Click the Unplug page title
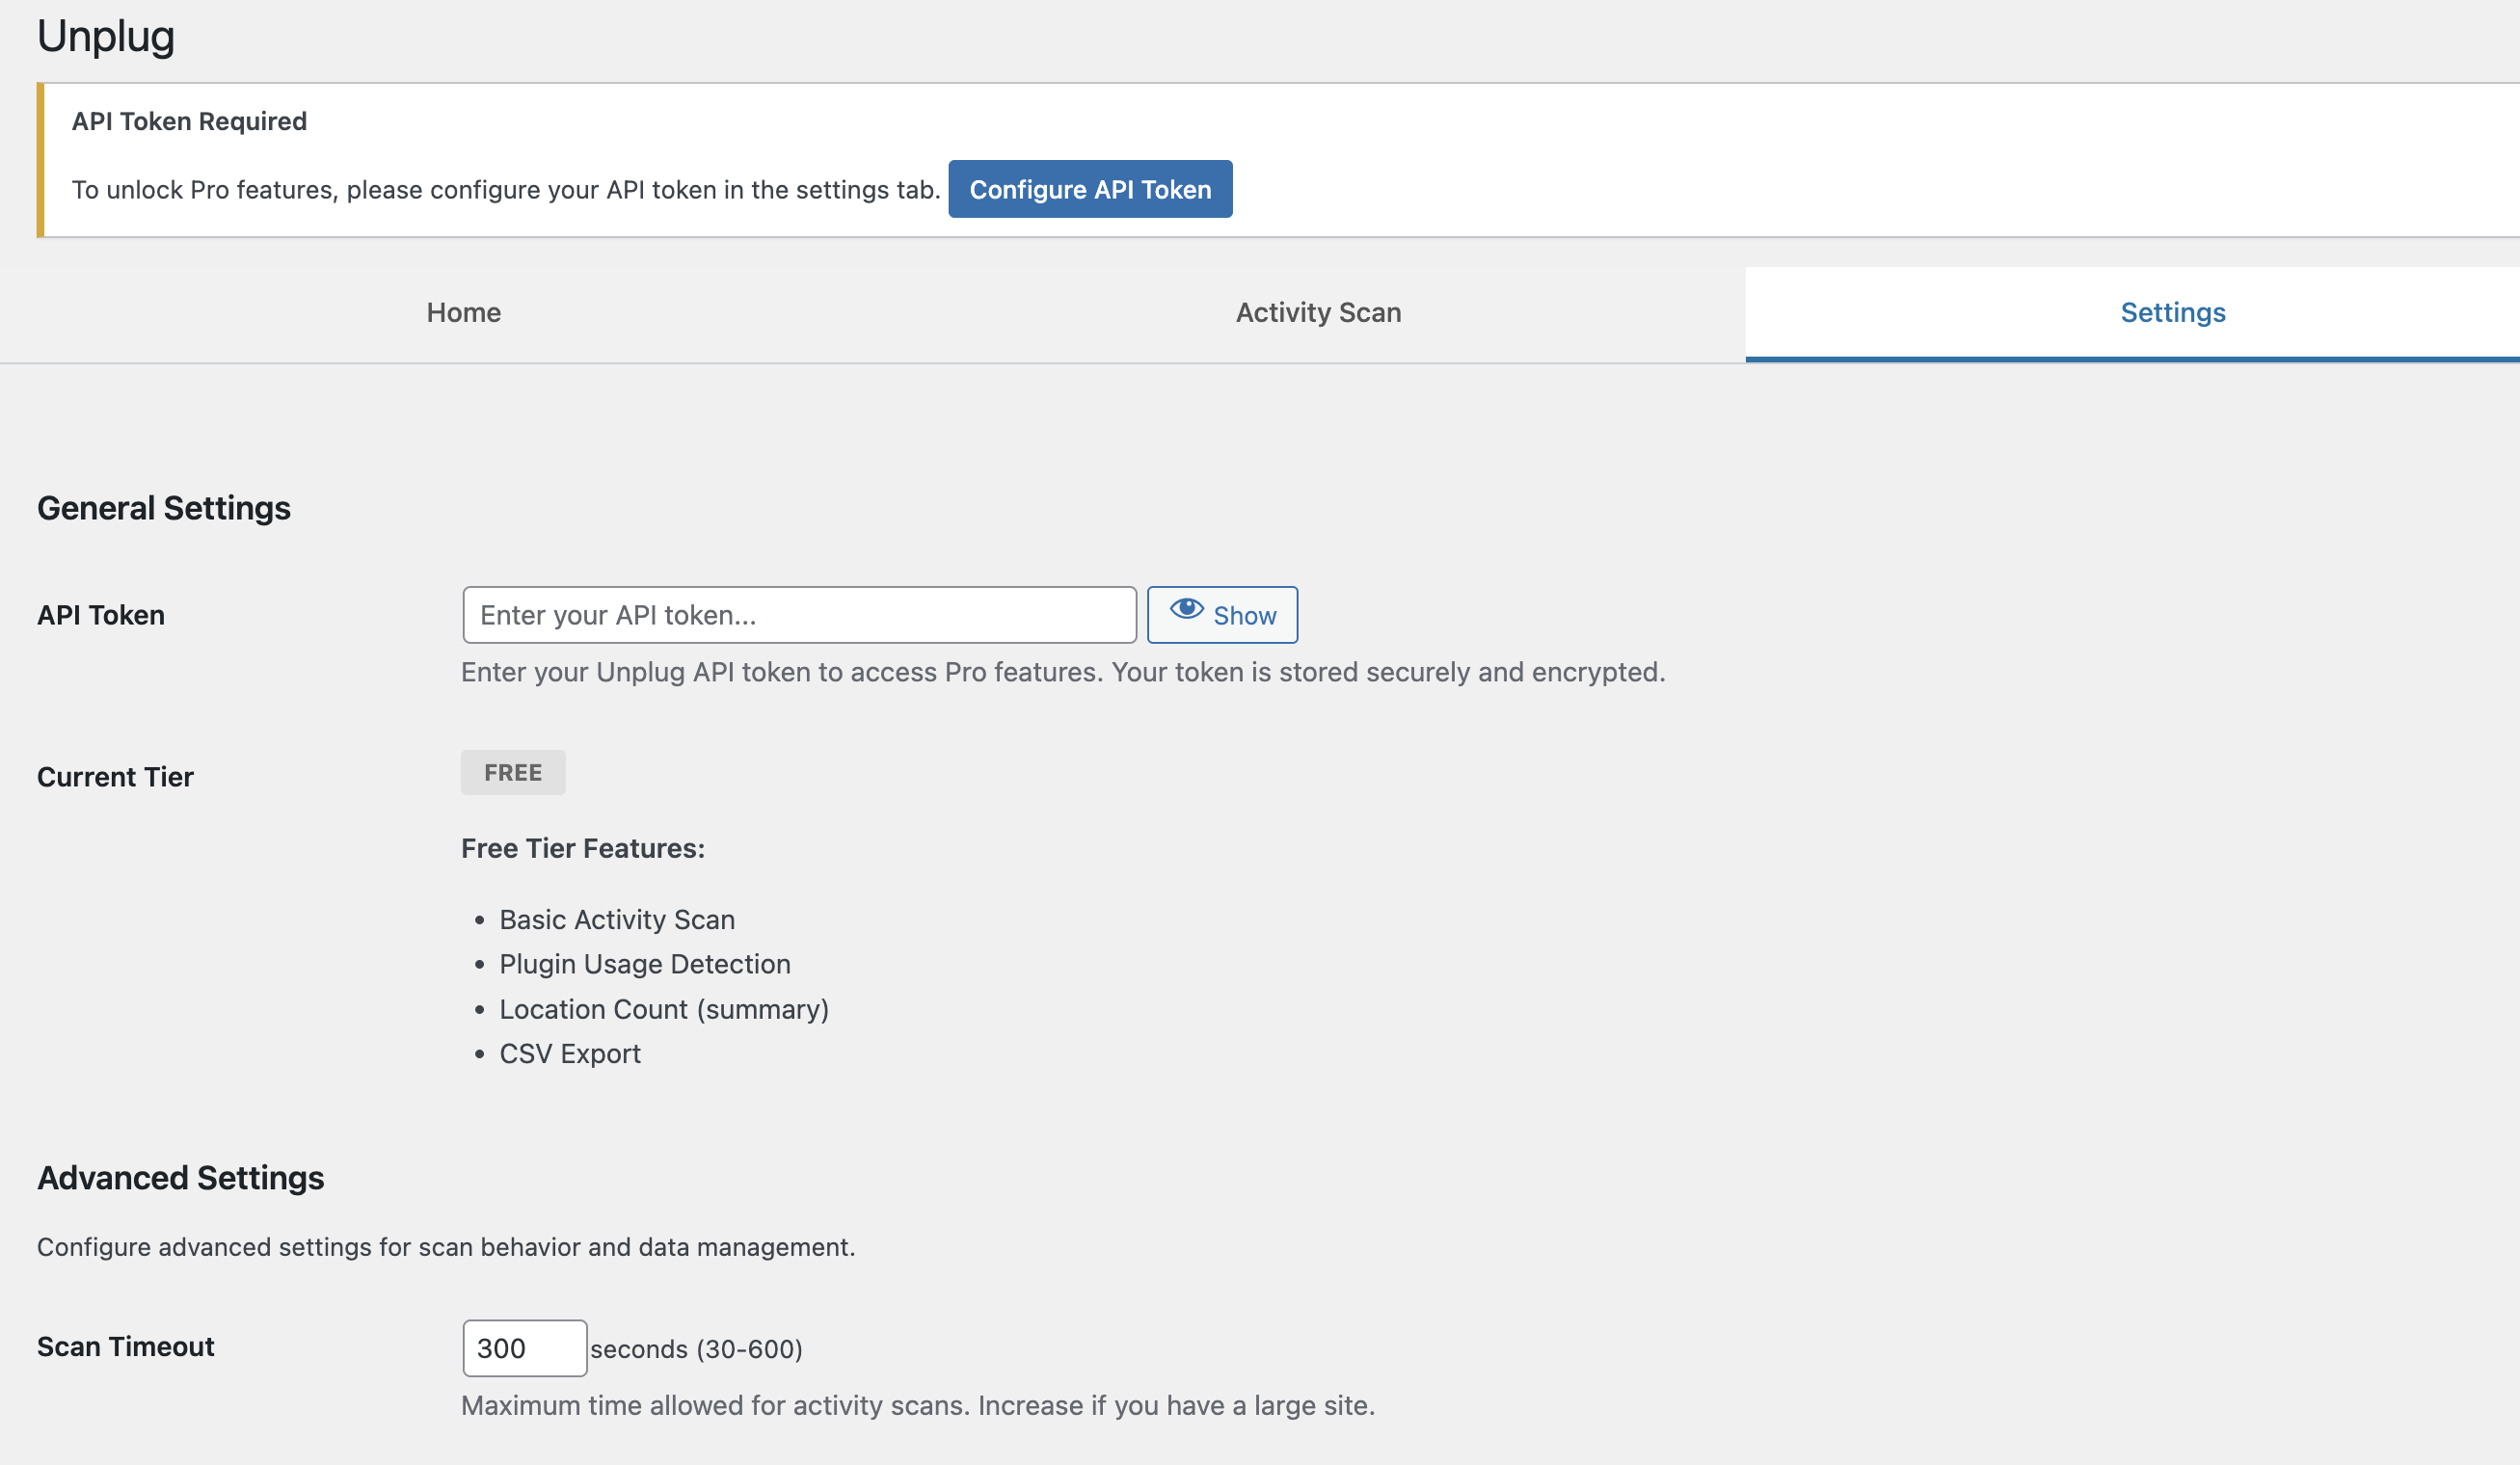This screenshot has height=1465, width=2520. point(106,36)
